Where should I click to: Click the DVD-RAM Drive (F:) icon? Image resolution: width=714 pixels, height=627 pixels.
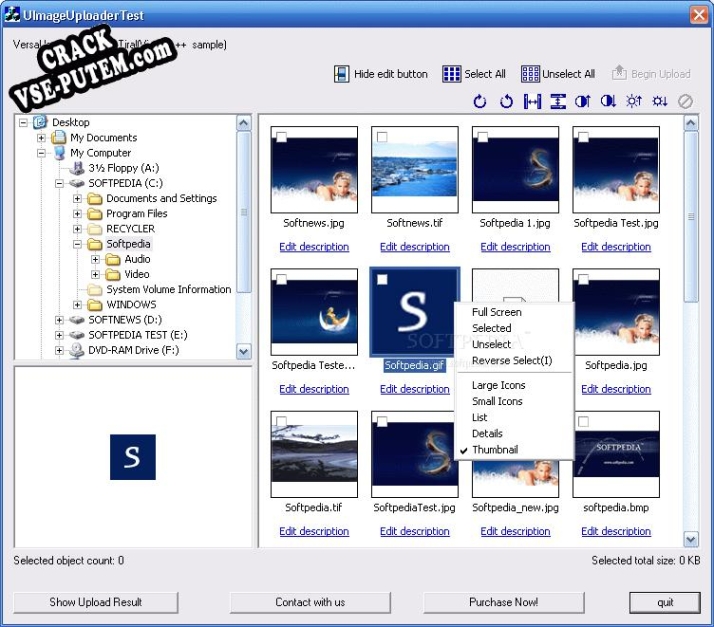pyautogui.click(x=76, y=350)
